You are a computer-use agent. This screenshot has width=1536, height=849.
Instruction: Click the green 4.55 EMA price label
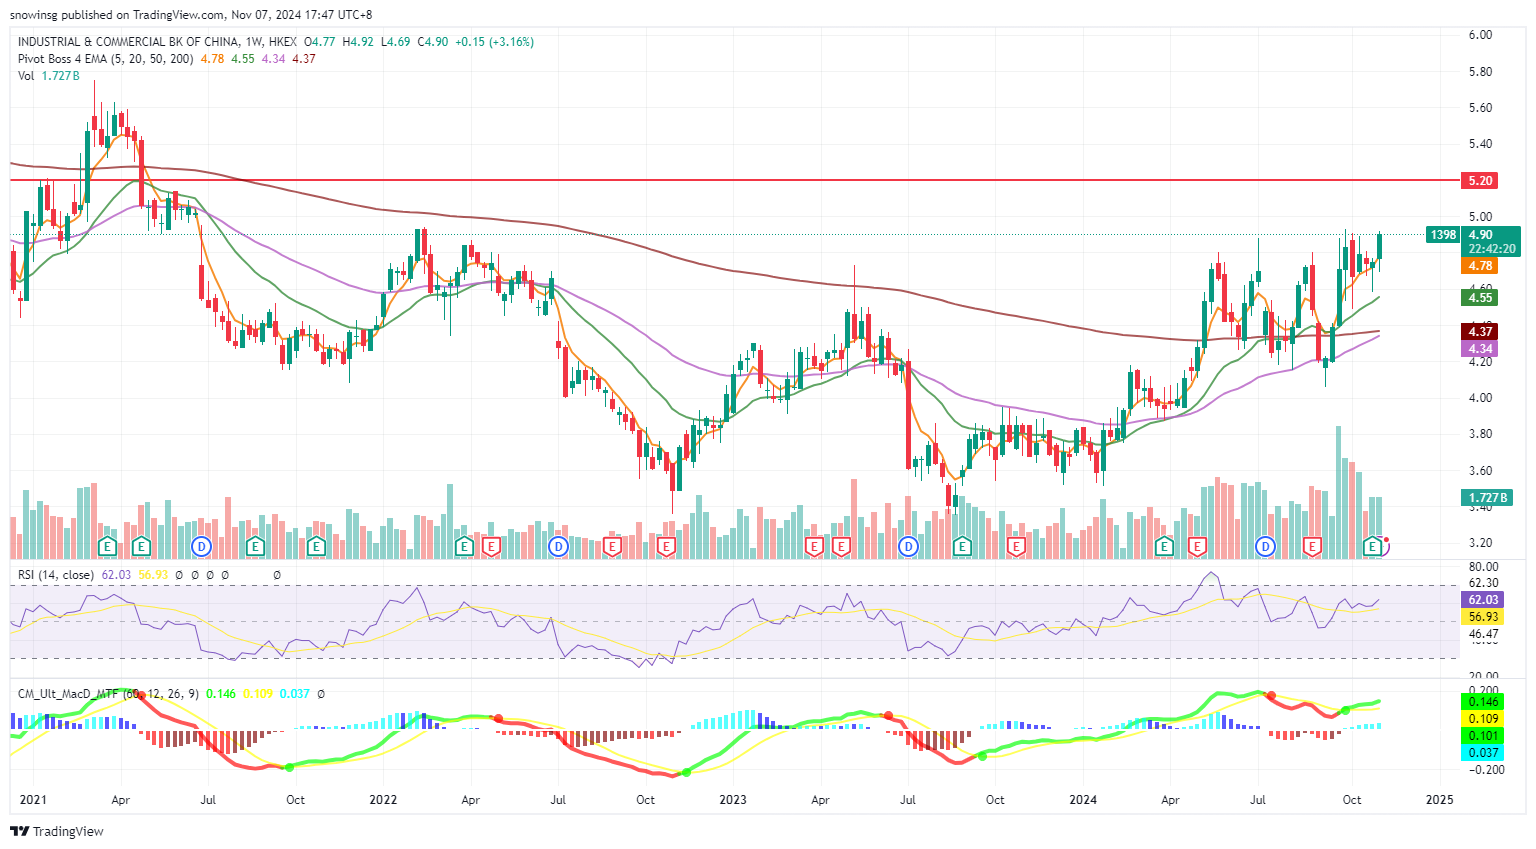1479,297
